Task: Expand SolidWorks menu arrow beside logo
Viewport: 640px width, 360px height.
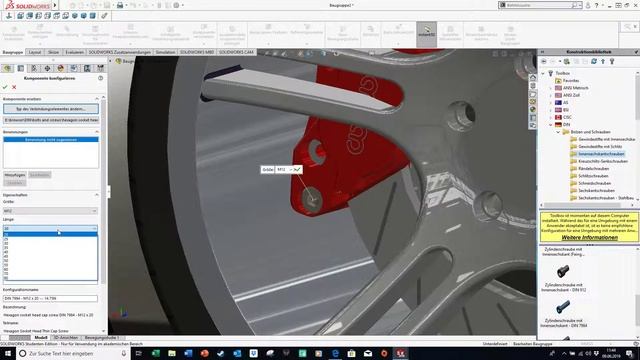Action: (55, 5)
